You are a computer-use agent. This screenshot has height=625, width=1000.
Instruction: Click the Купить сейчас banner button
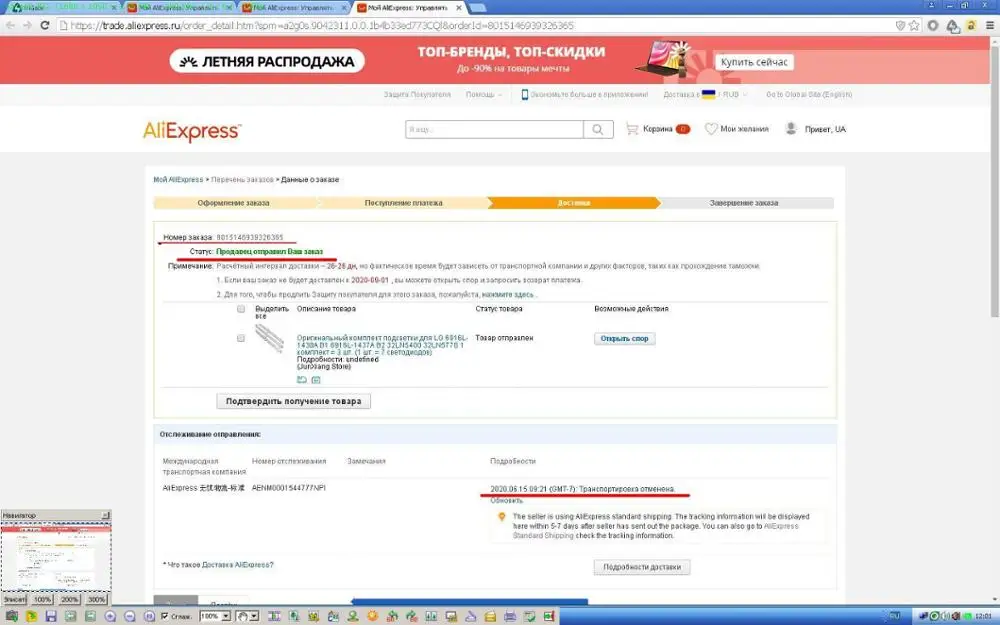tap(754, 62)
